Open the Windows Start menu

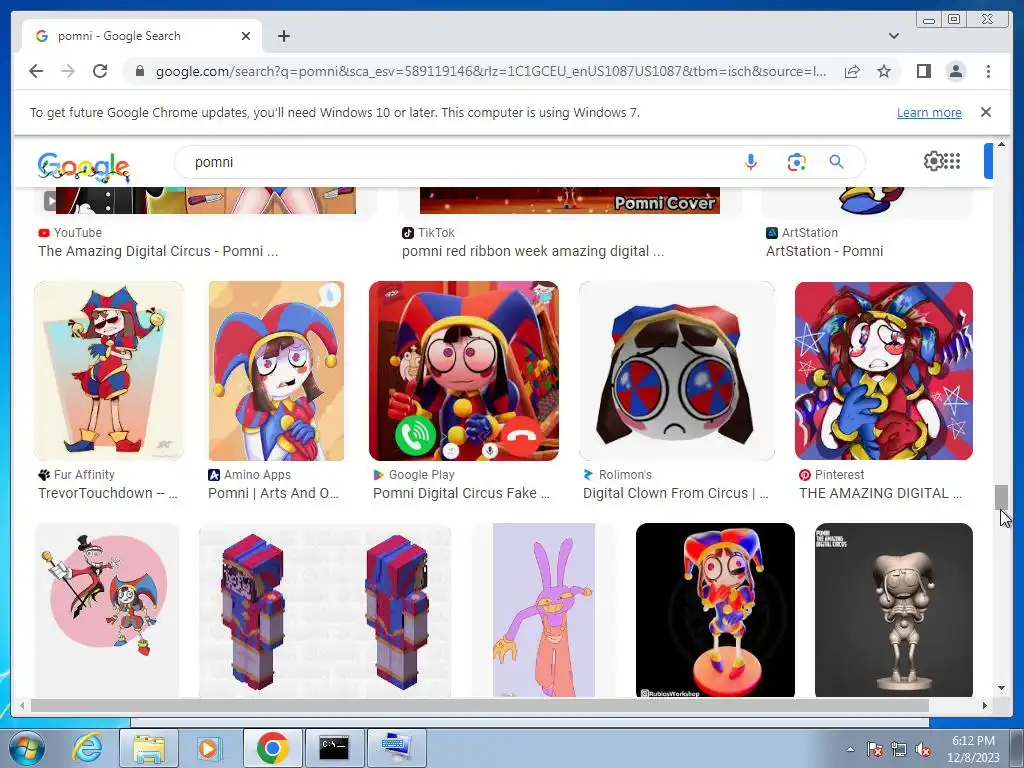point(25,748)
